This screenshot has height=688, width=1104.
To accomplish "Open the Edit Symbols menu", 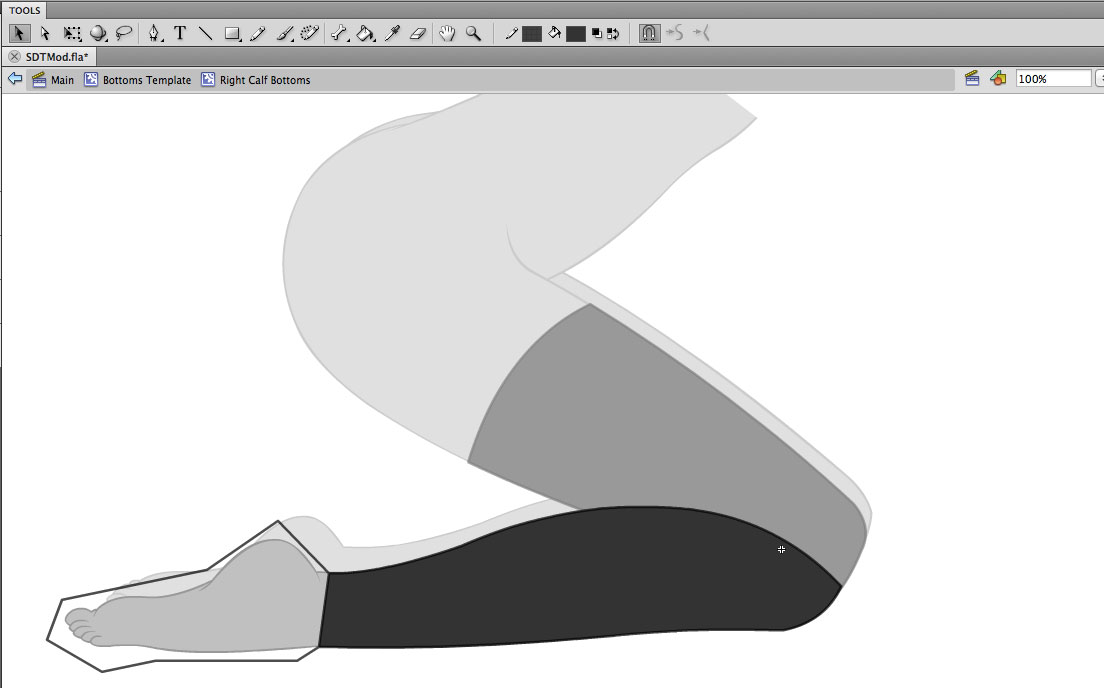I will (x=997, y=78).
